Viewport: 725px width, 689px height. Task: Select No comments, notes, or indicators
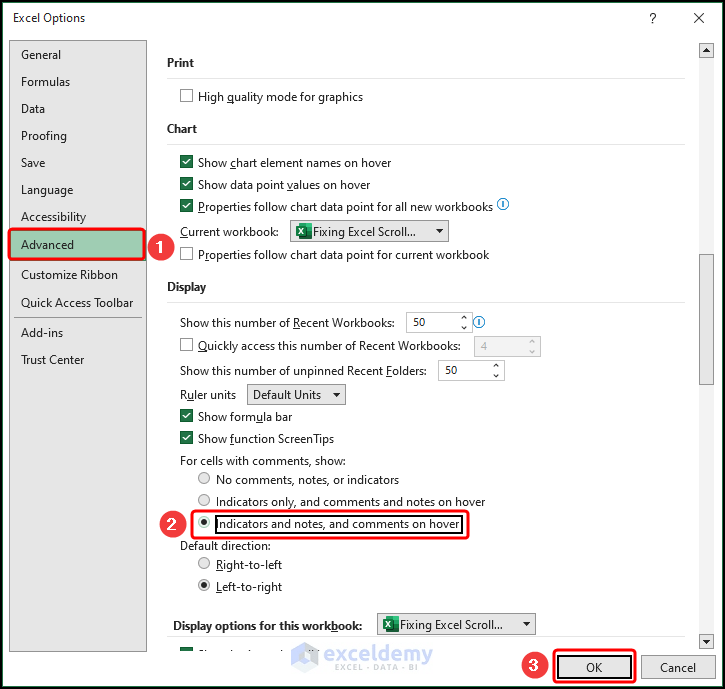pos(204,478)
